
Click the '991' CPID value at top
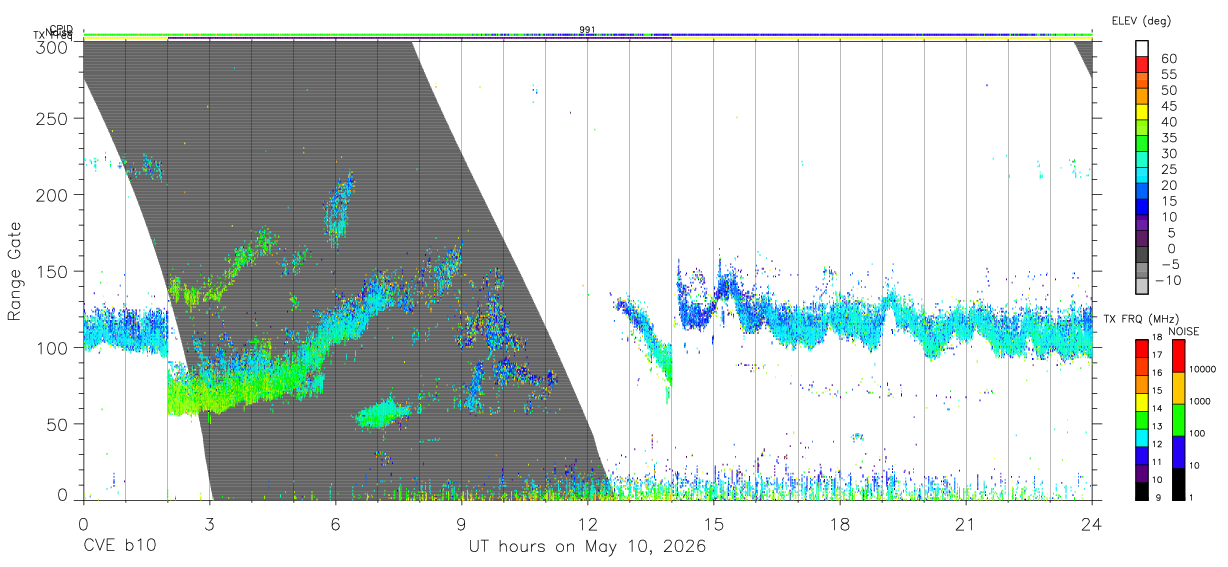pos(587,30)
